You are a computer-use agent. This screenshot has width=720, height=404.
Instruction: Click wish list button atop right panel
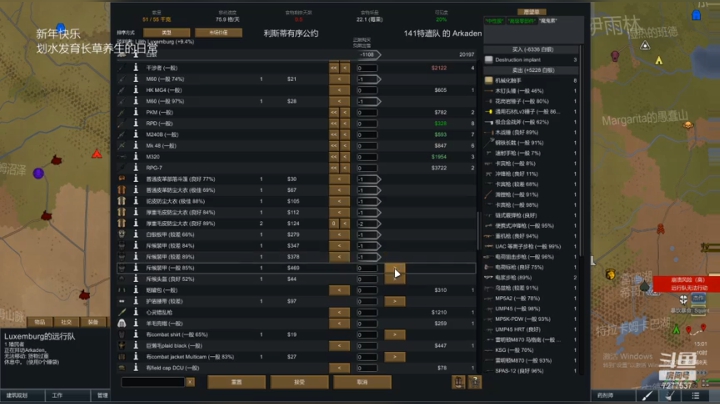click(531, 12)
